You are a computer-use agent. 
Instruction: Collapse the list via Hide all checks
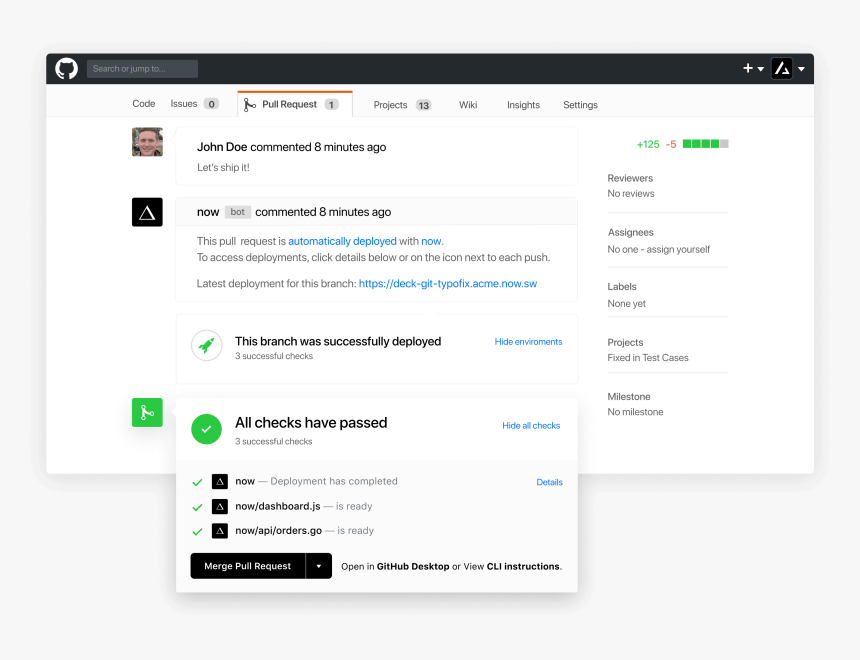click(x=531, y=426)
